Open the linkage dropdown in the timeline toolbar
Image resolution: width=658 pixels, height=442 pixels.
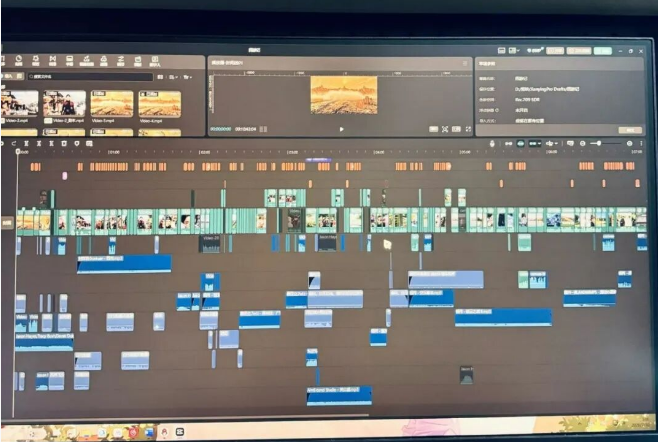click(535, 144)
